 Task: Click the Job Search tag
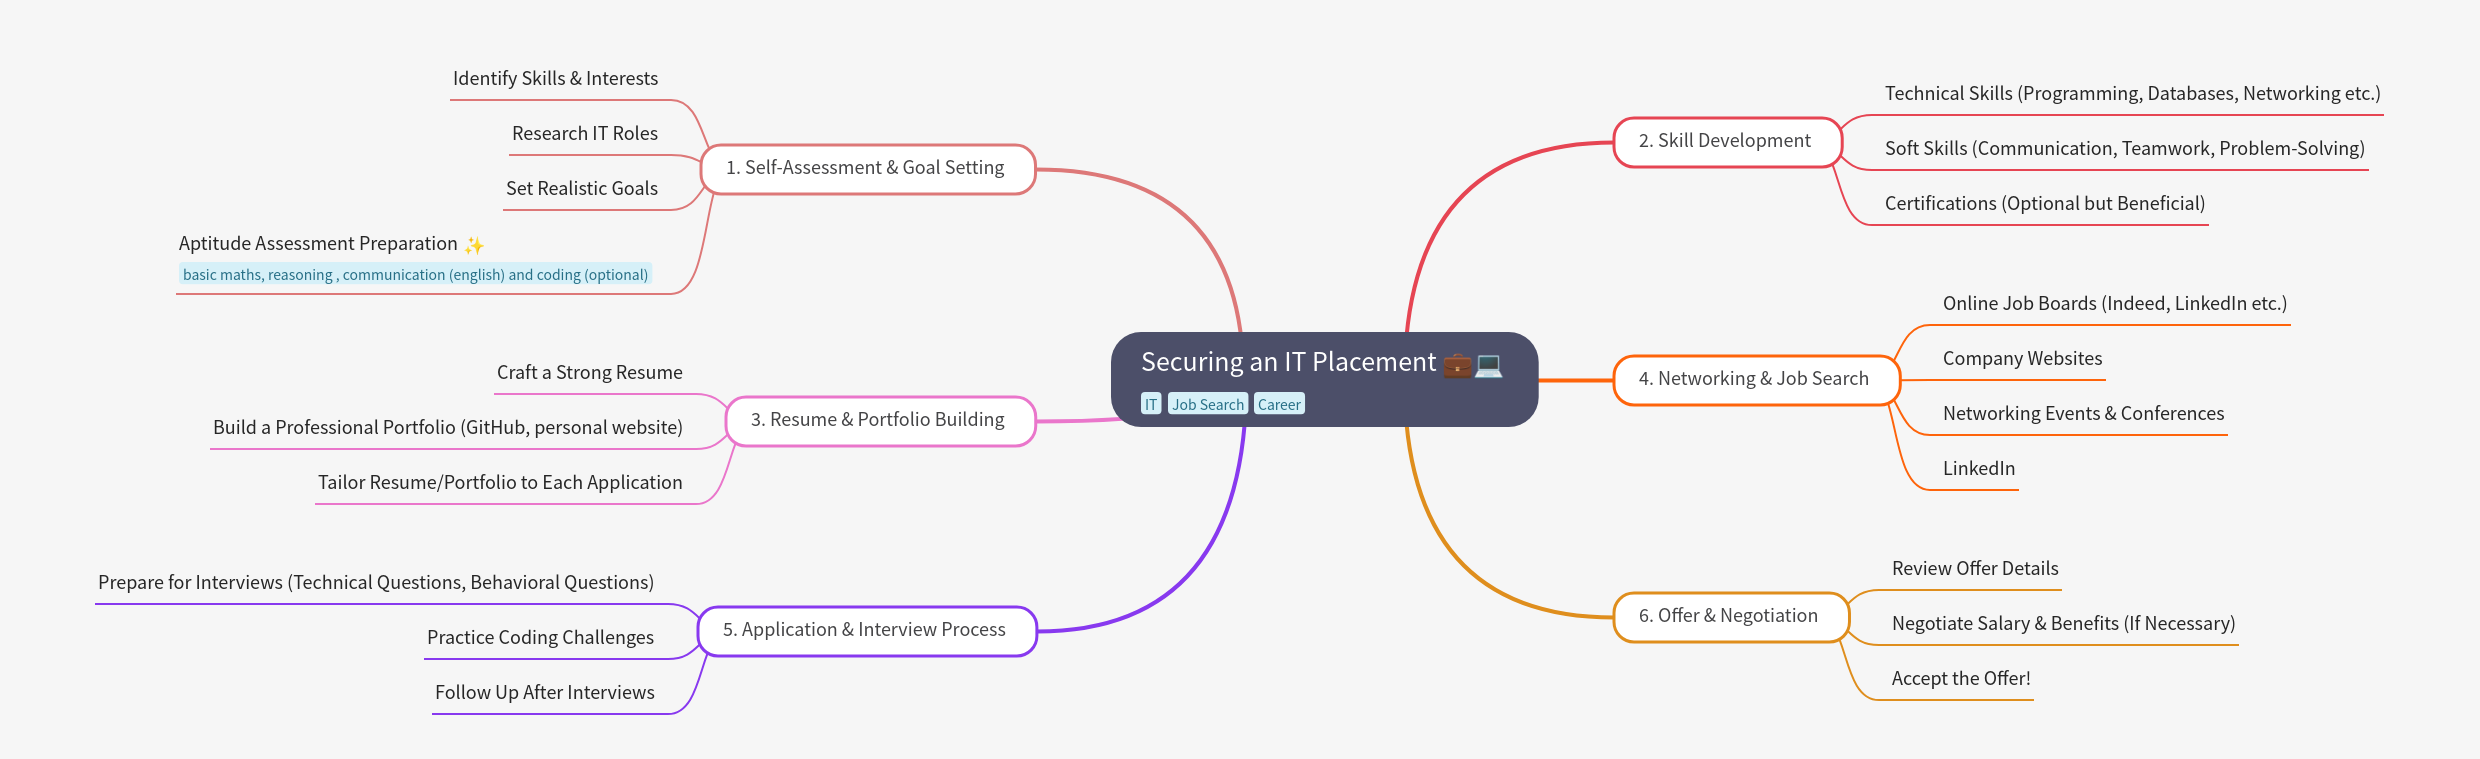click(1208, 404)
